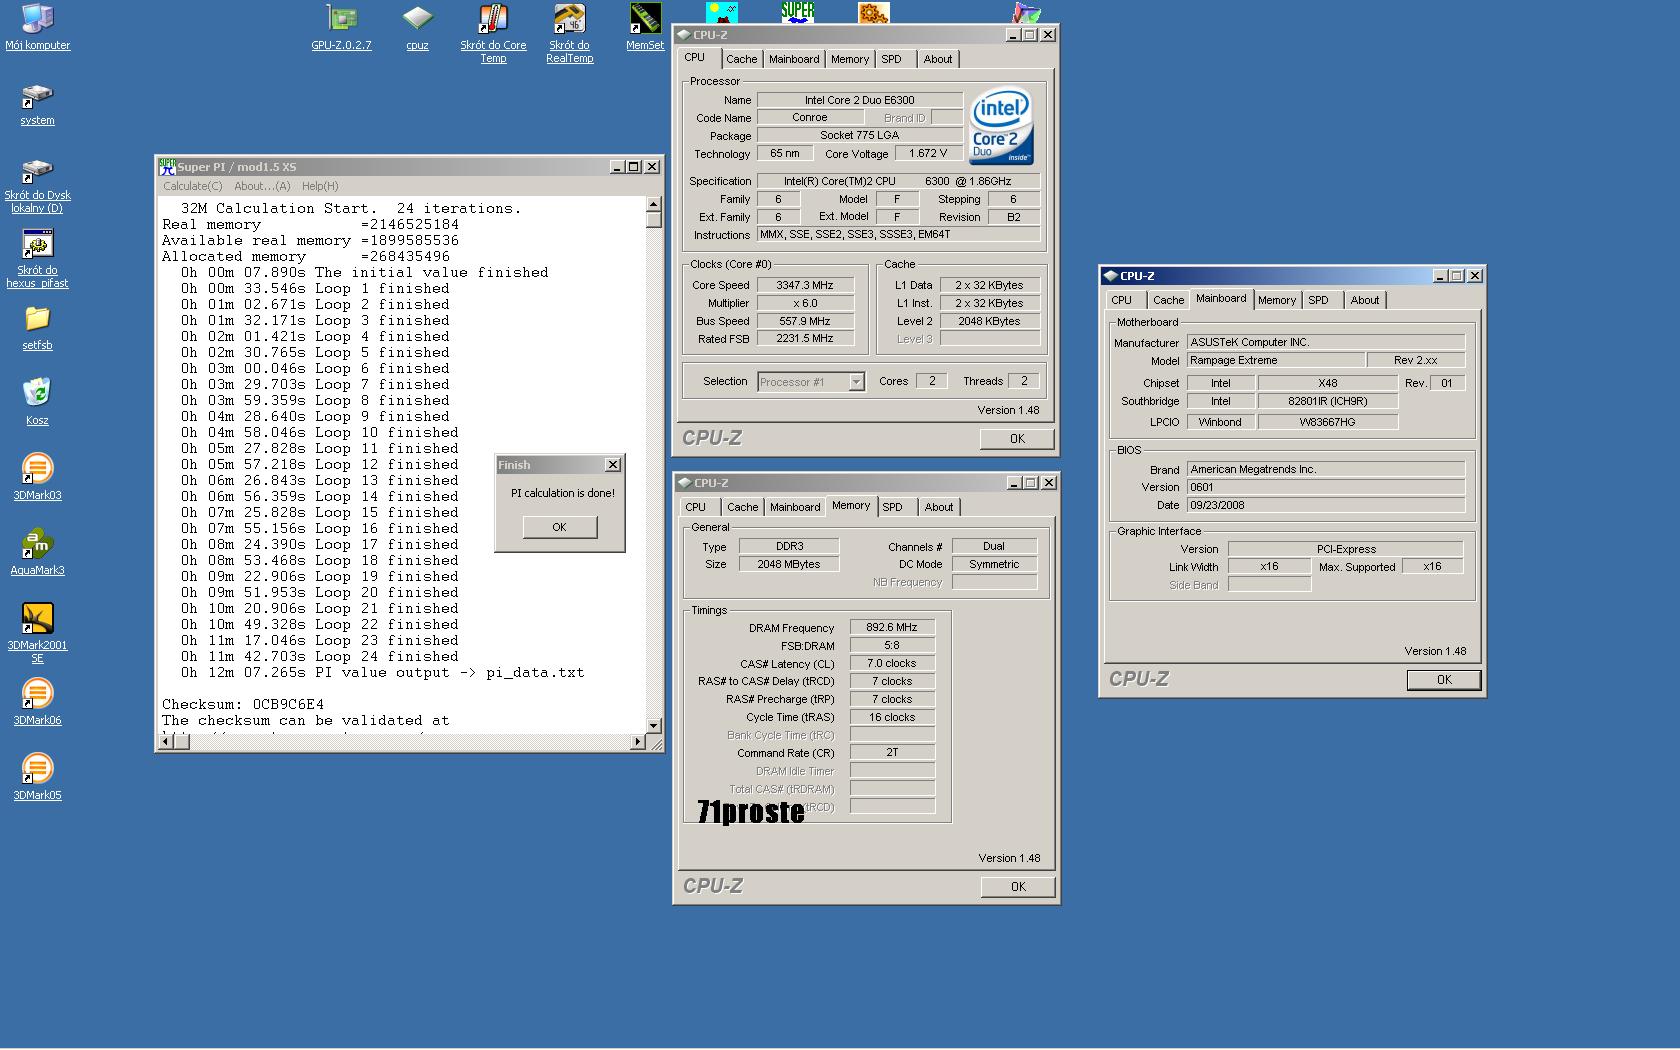Screen dimensions: 1680x1050
Task: Click the CPU-Z title icon in Mainboard window
Action: tap(1109, 276)
